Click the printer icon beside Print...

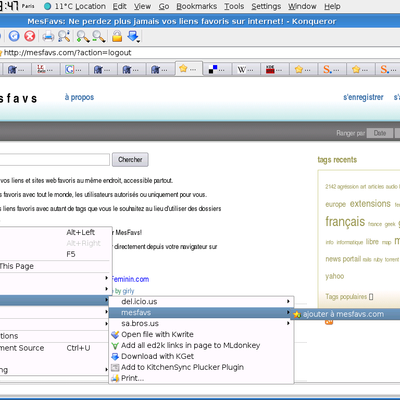coord(115,378)
